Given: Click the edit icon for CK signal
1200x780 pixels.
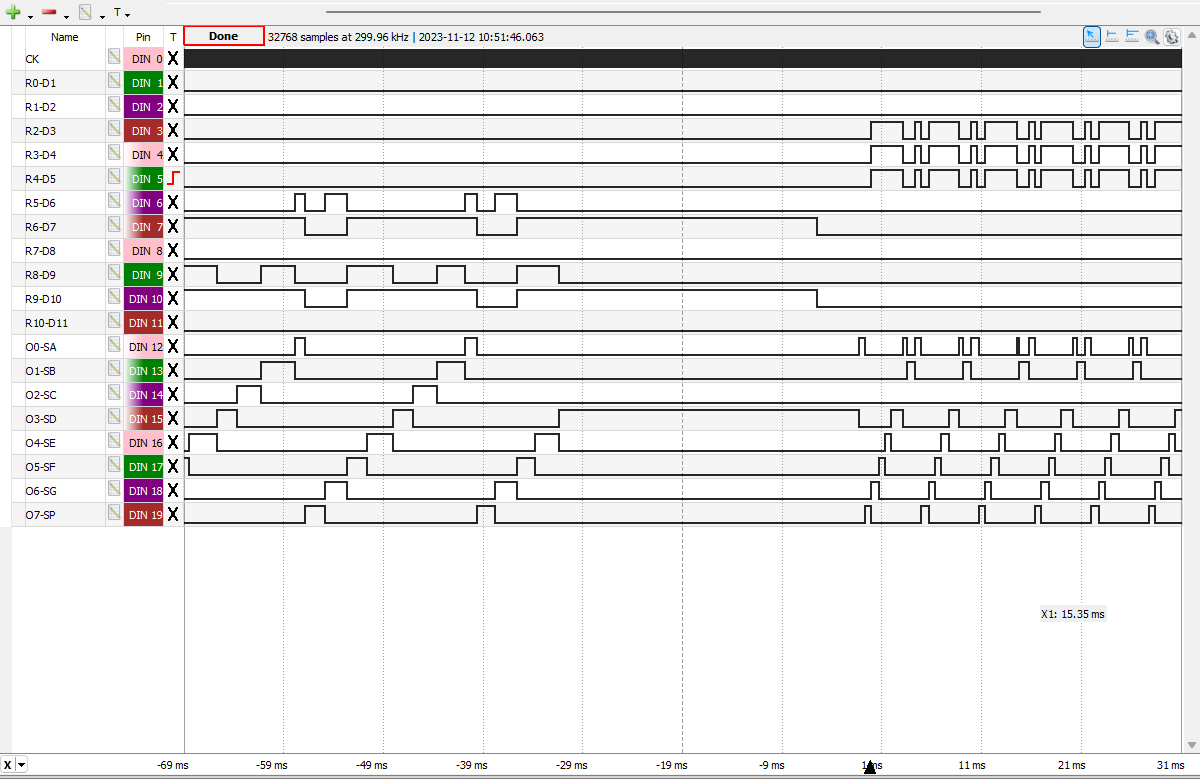Looking at the screenshot, I should (114, 59).
